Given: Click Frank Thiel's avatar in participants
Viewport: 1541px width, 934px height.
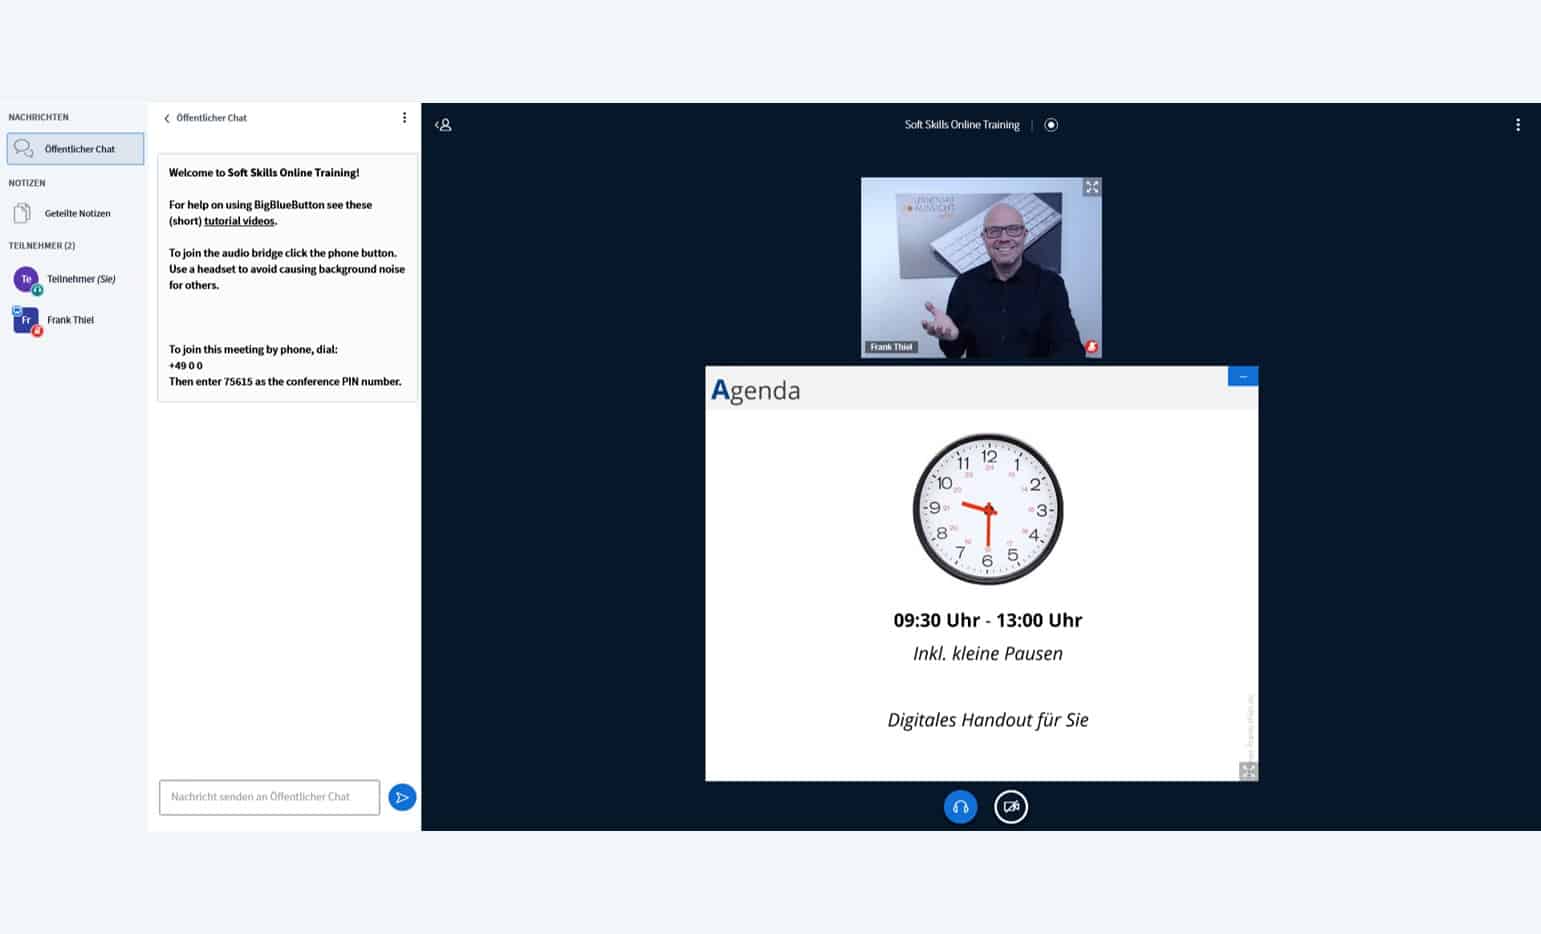Looking at the screenshot, I should click(x=26, y=320).
